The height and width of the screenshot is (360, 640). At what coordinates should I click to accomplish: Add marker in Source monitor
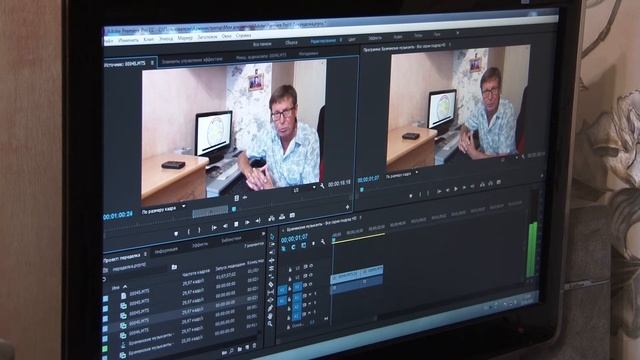176,234
